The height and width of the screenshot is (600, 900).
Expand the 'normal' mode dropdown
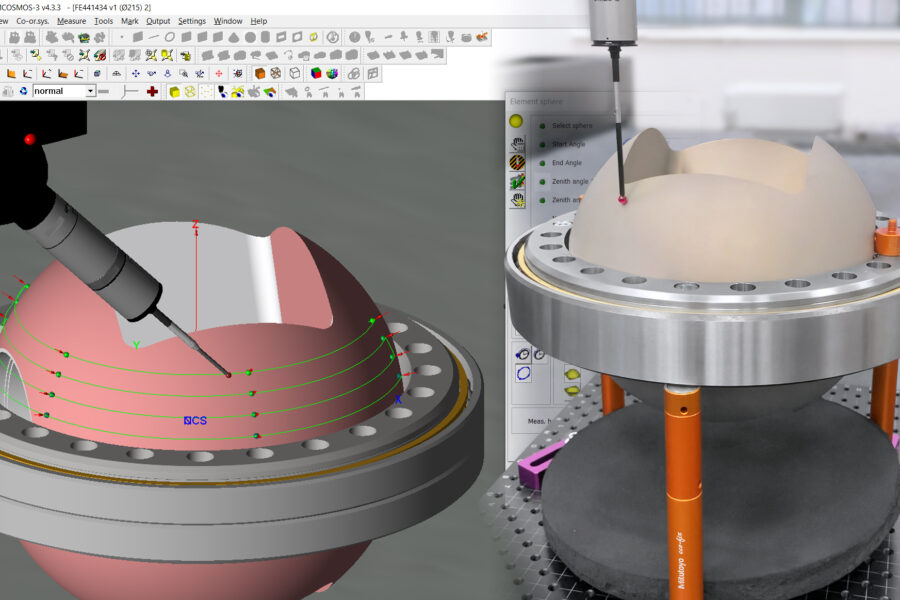(x=90, y=91)
